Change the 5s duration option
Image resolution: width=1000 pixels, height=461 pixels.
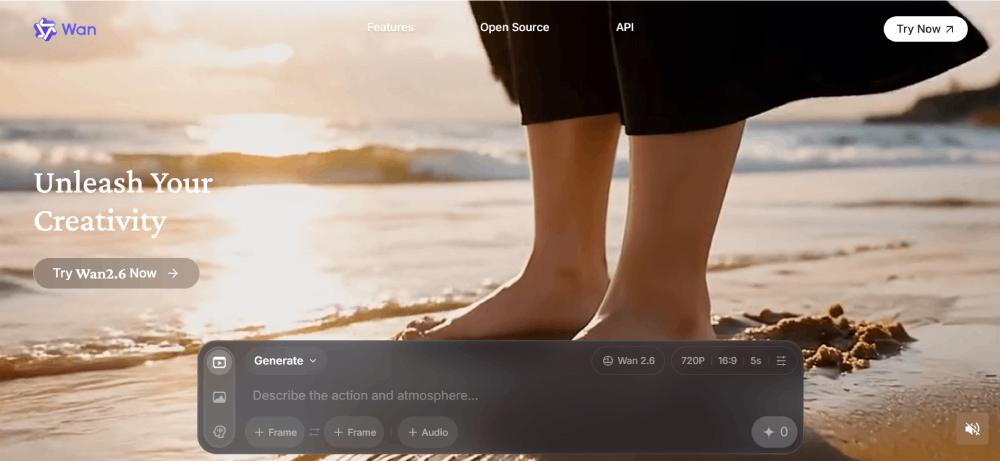(x=756, y=361)
